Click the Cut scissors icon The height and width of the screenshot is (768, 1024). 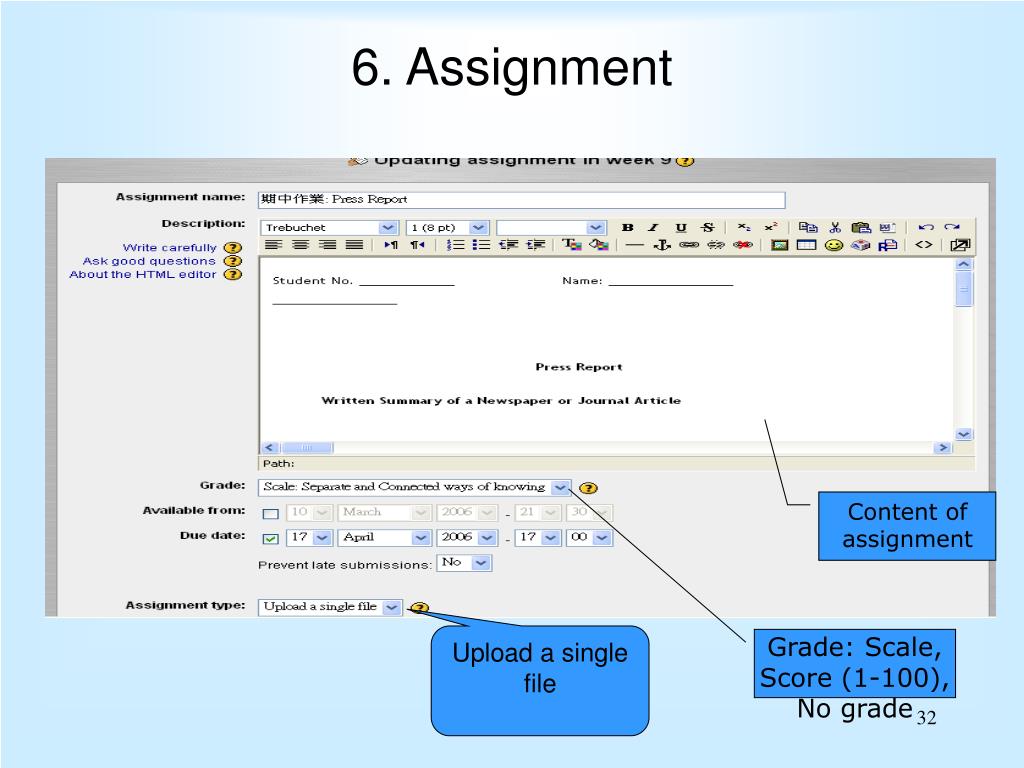tap(835, 227)
